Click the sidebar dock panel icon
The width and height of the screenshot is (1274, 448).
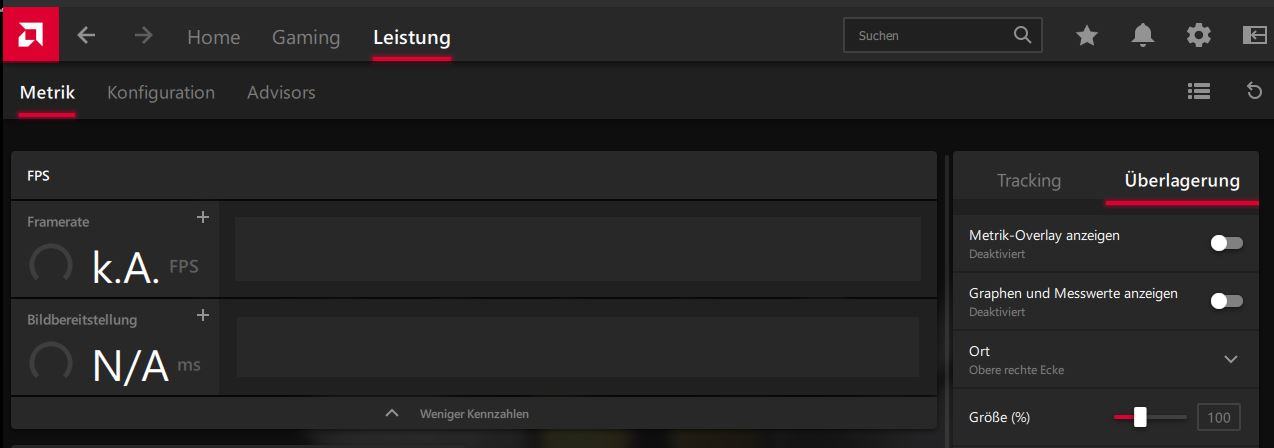[1254, 36]
